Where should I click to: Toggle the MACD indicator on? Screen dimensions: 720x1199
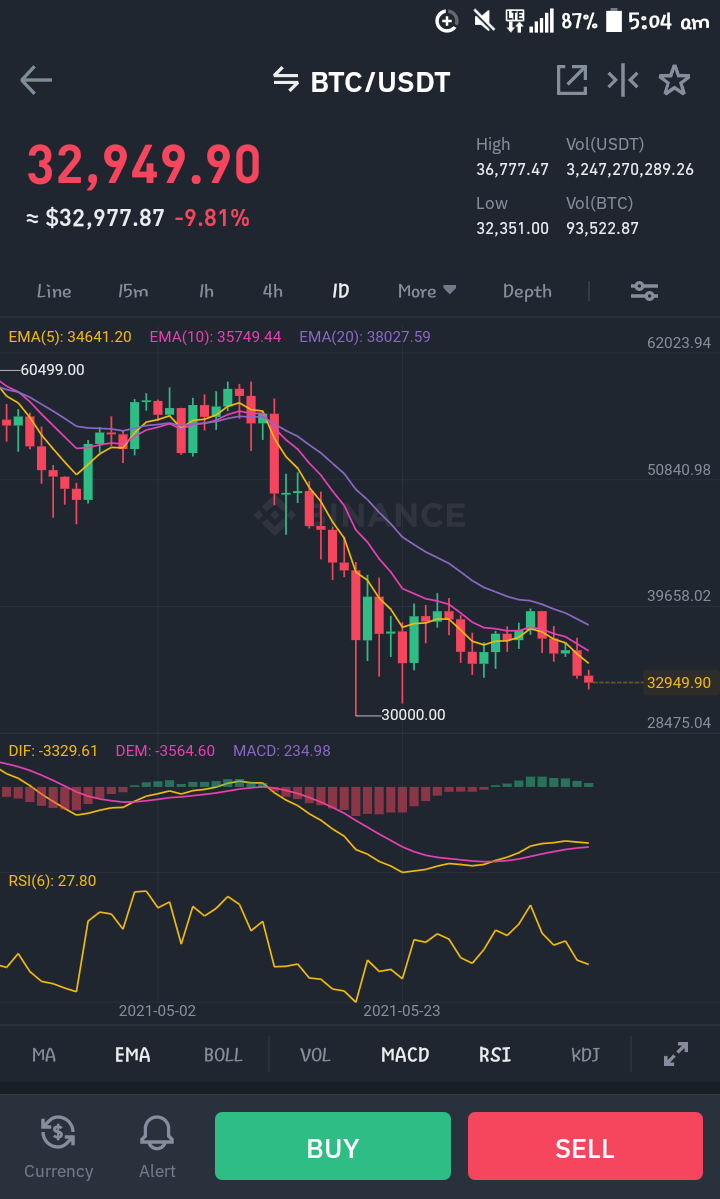coord(405,1055)
